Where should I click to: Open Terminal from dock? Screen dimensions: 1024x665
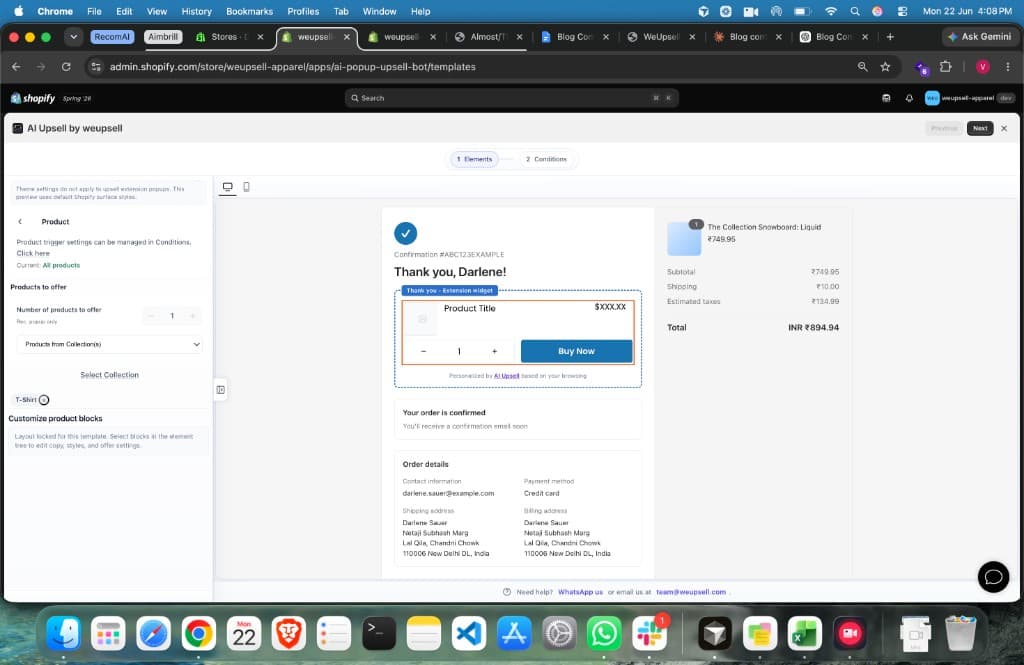coord(379,633)
